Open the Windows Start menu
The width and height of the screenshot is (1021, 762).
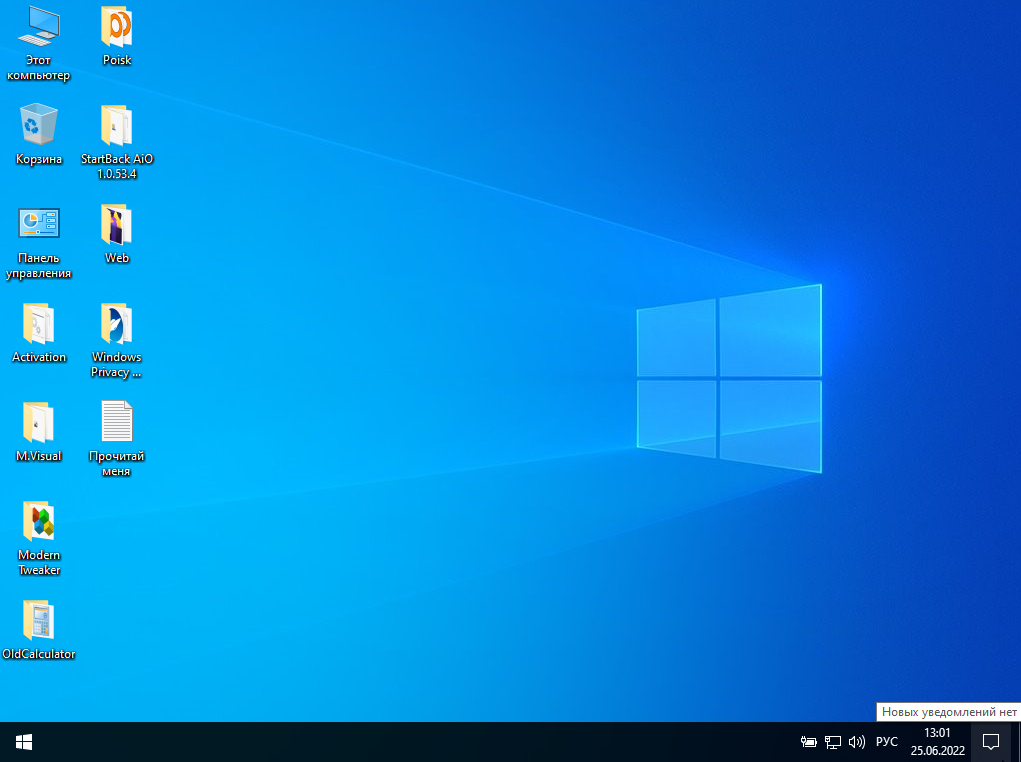pyautogui.click(x=24, y=742)
